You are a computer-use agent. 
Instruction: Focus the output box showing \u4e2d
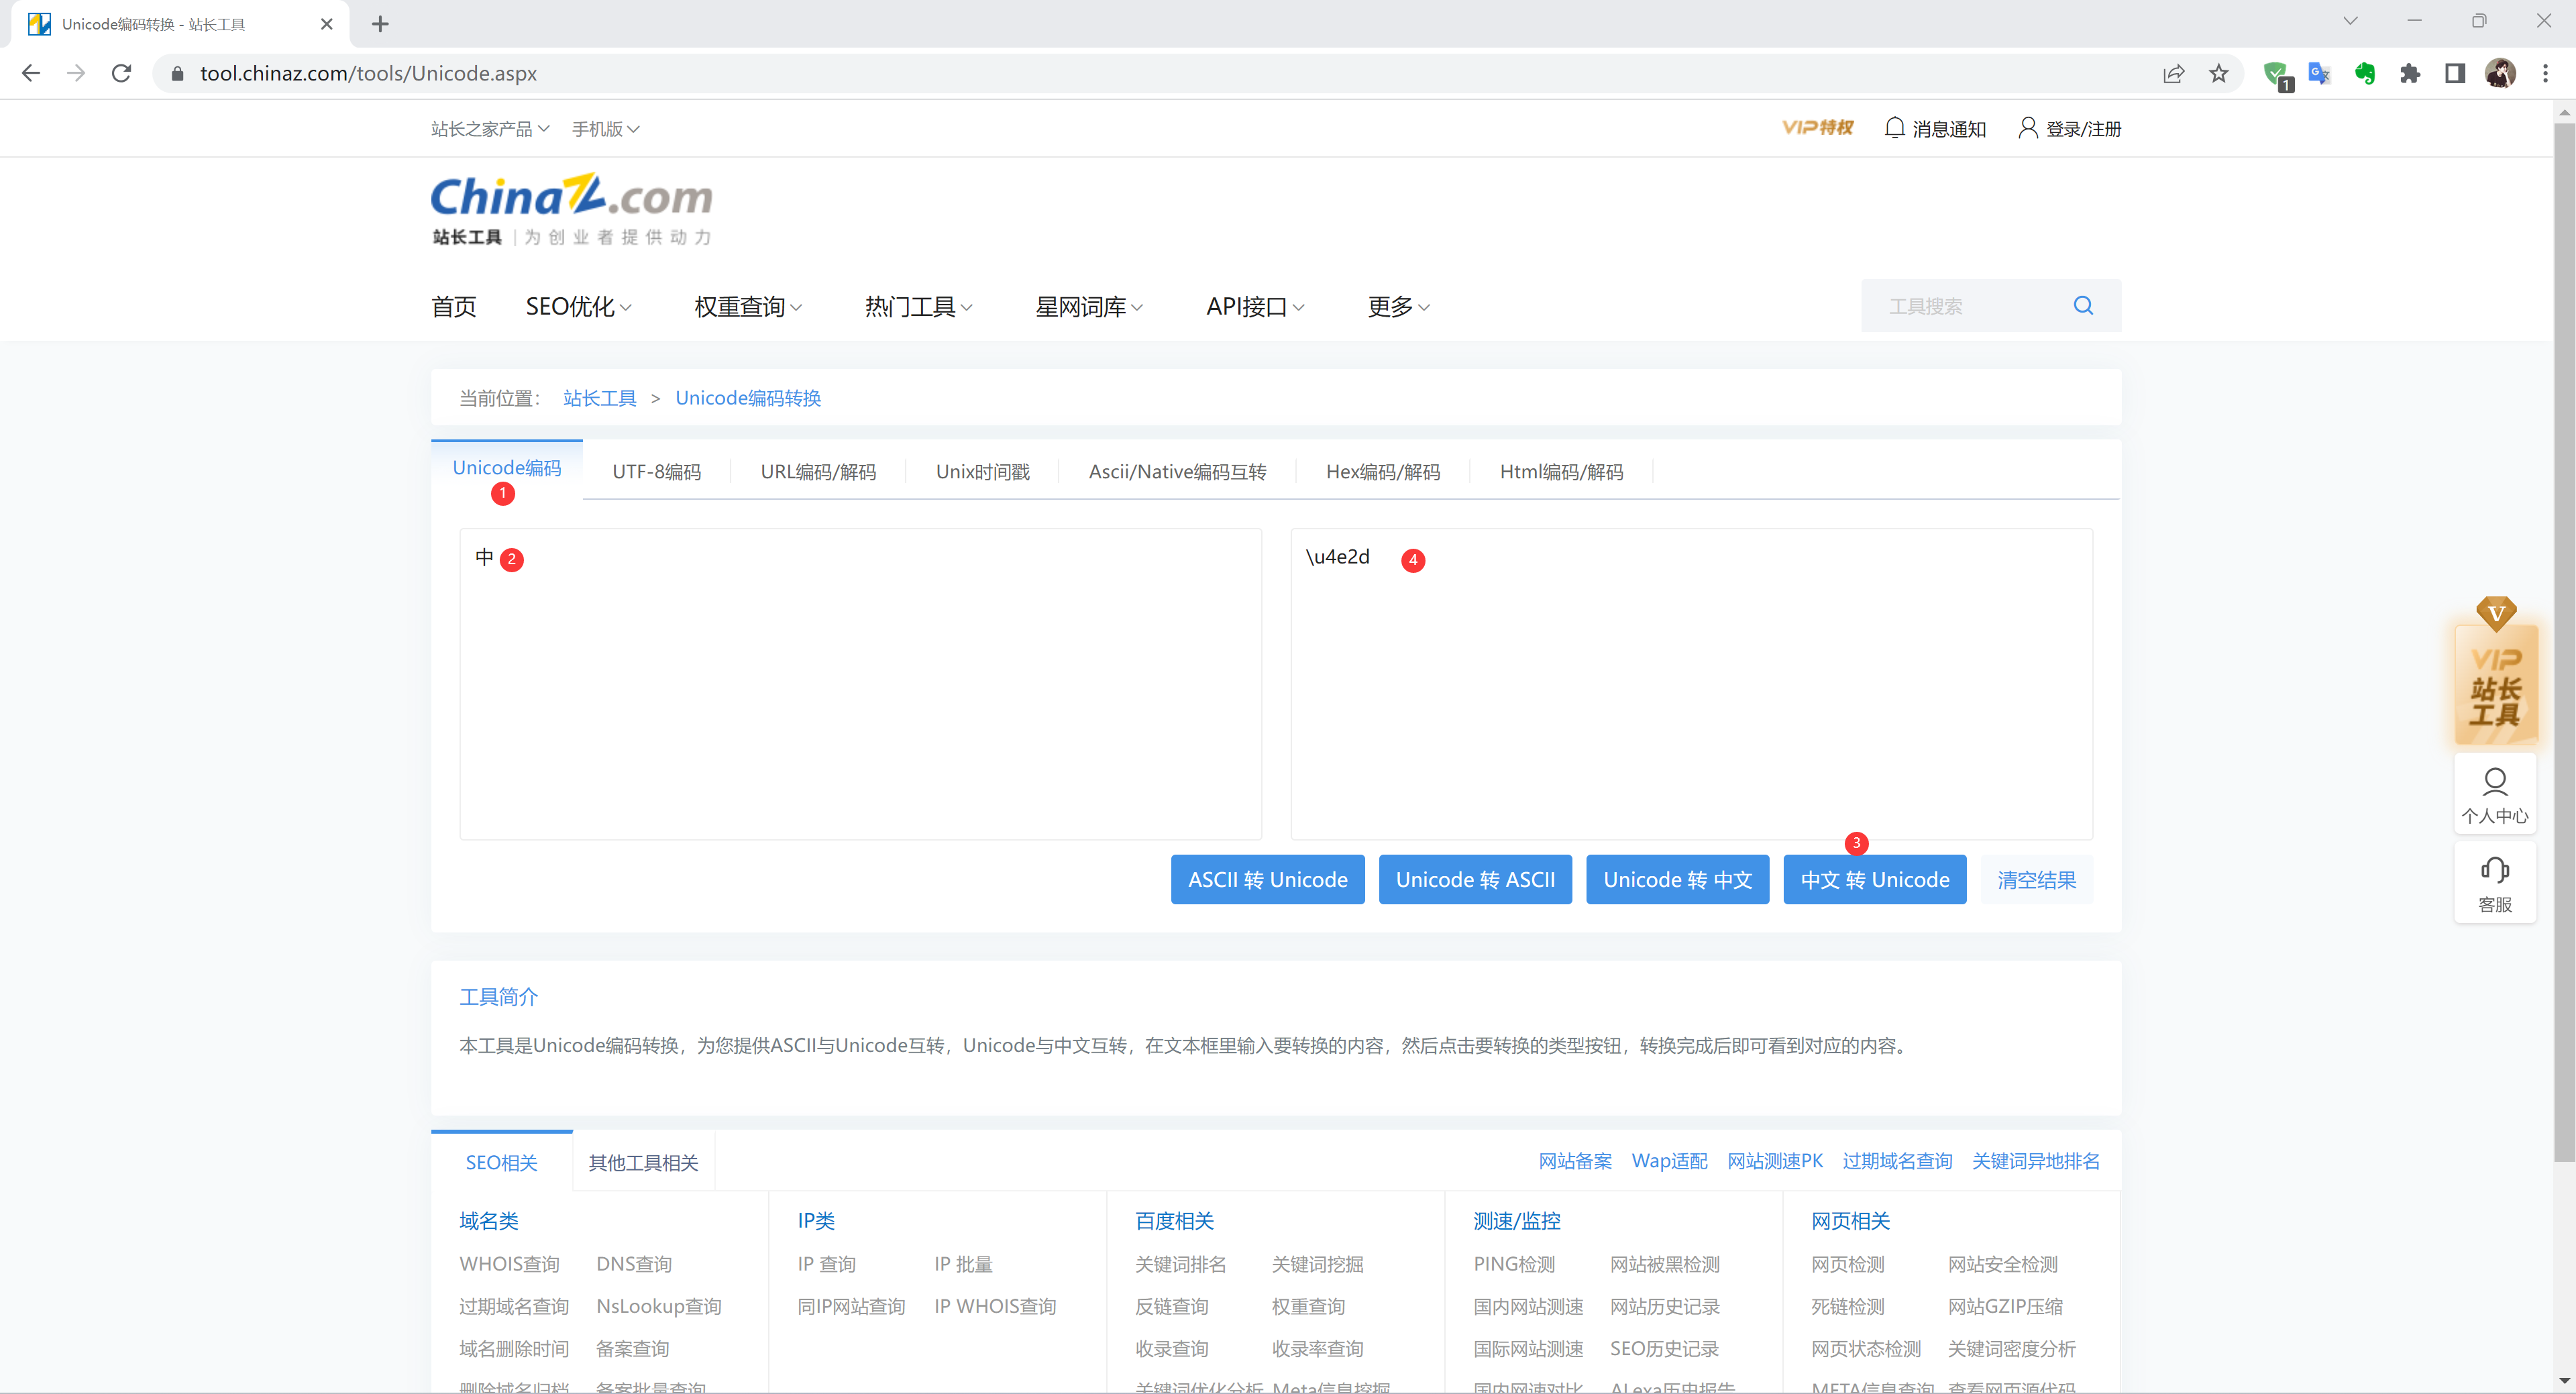tap(1691, 684)
